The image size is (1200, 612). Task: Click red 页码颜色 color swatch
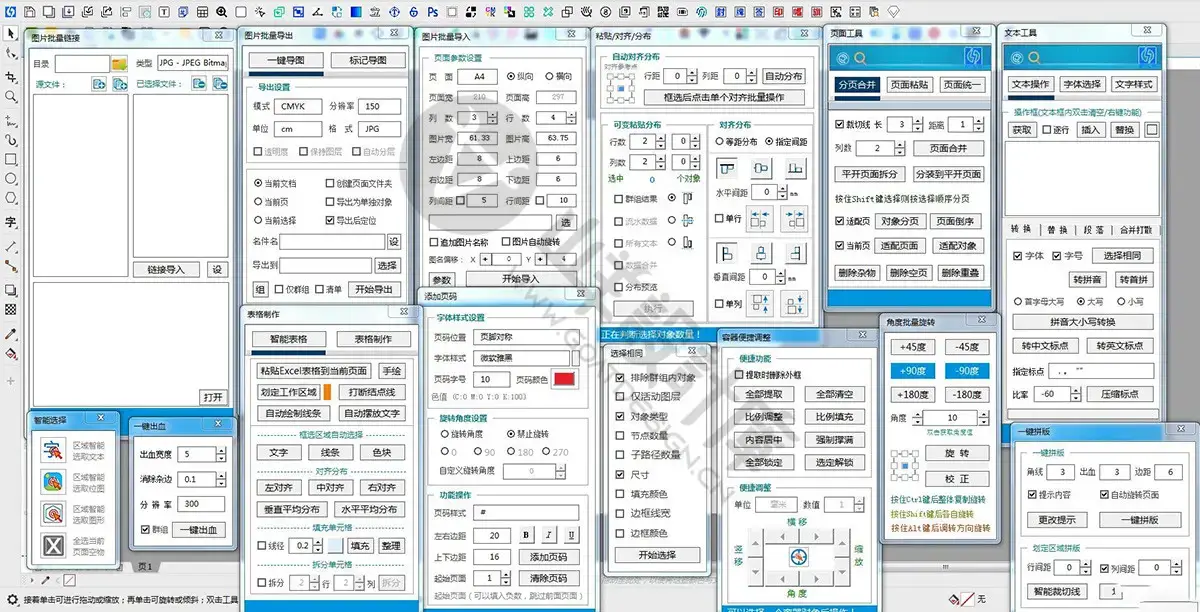click(564, 379)
